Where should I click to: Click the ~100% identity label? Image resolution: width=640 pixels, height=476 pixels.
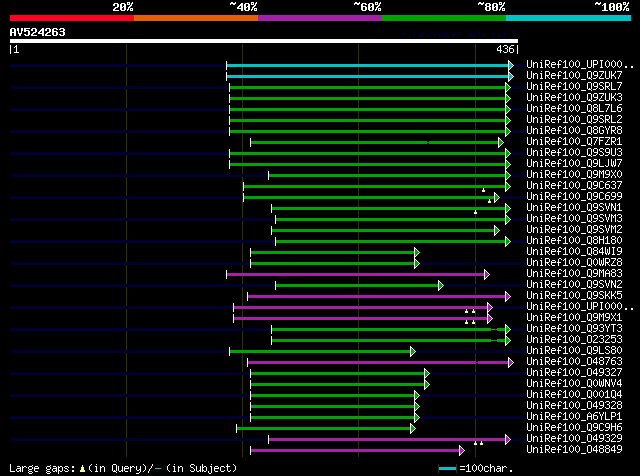611,7
